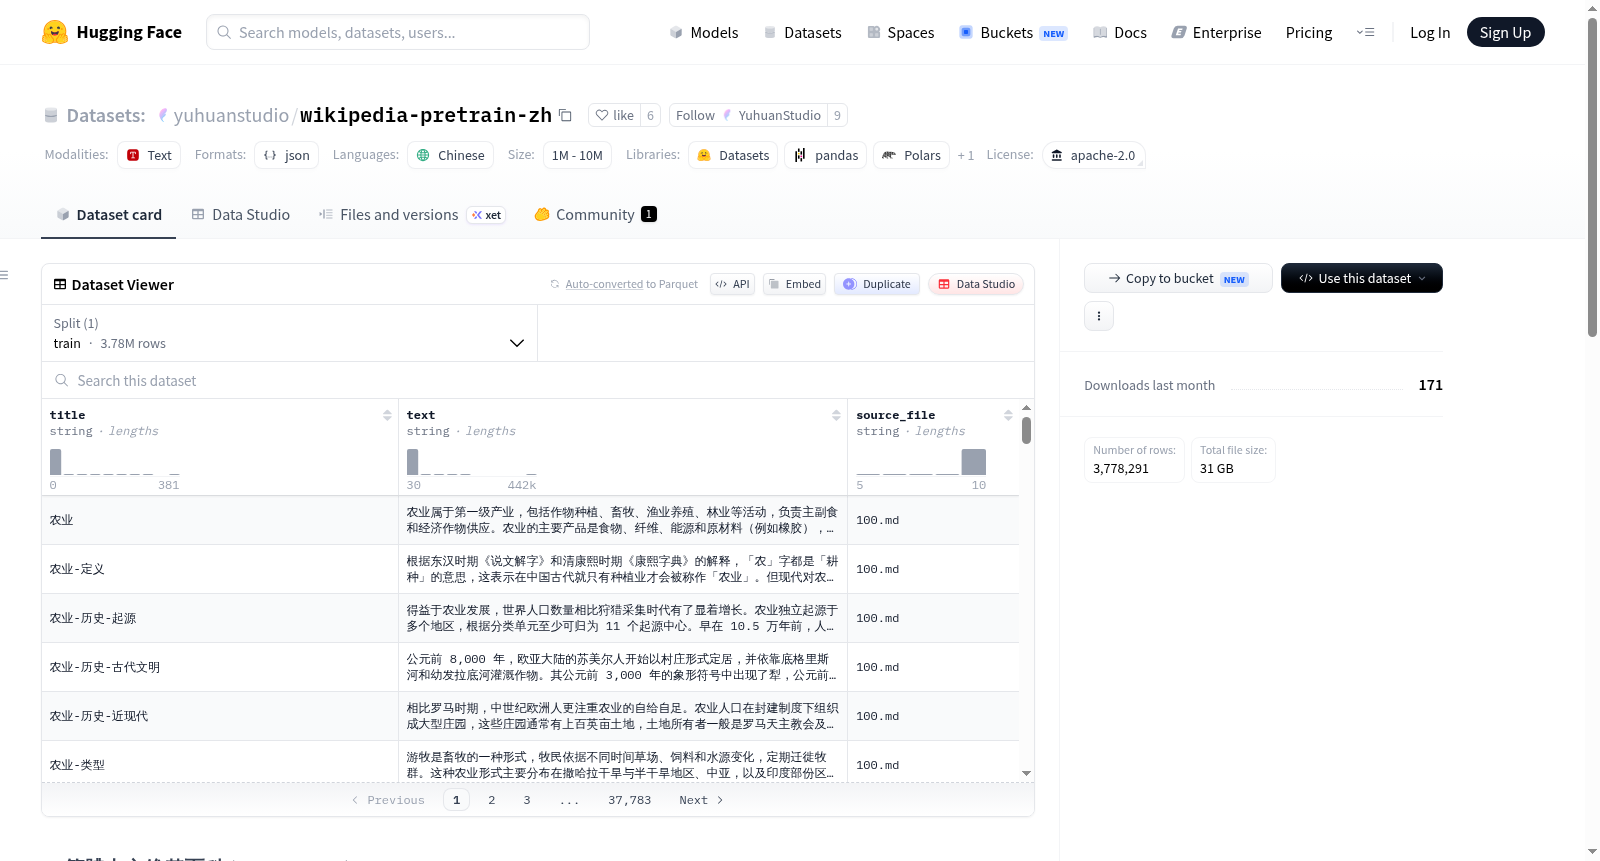Viewport: 1600px width, 861px height.
Task: Click the table vertical scrollbar thumb
Action: coord(1027,430)
